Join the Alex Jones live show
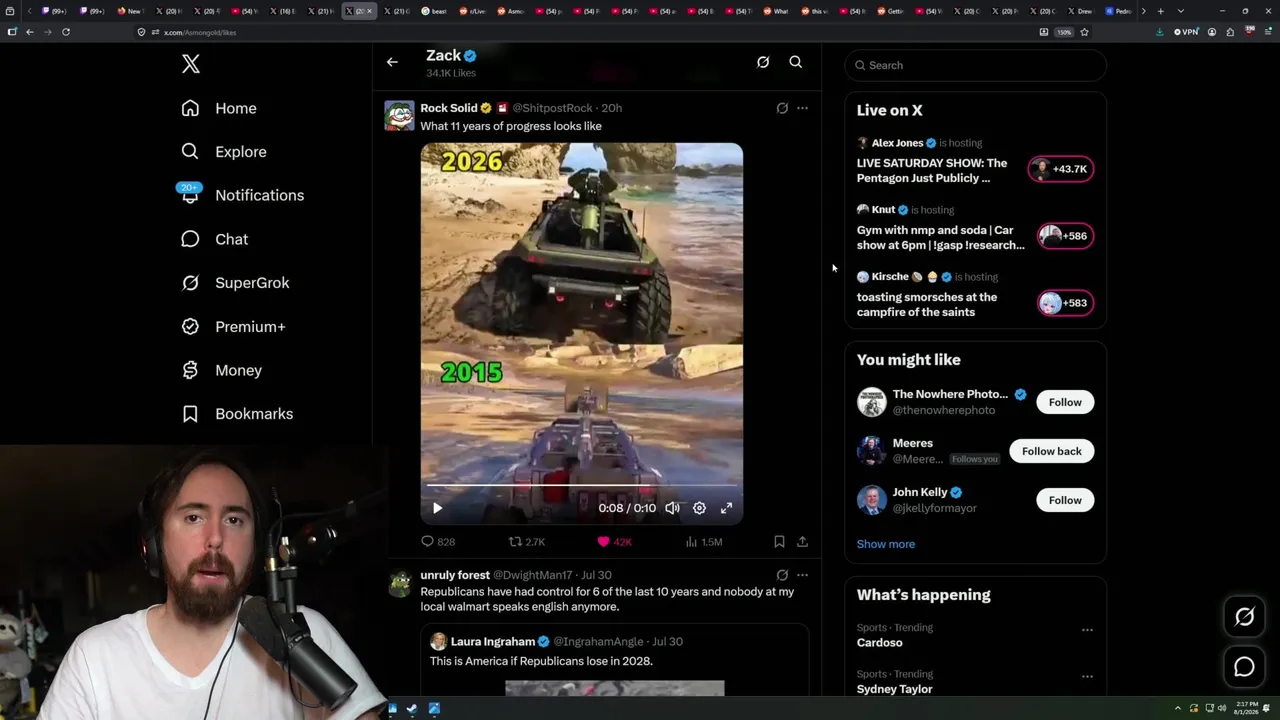 [x=932, y=170]
